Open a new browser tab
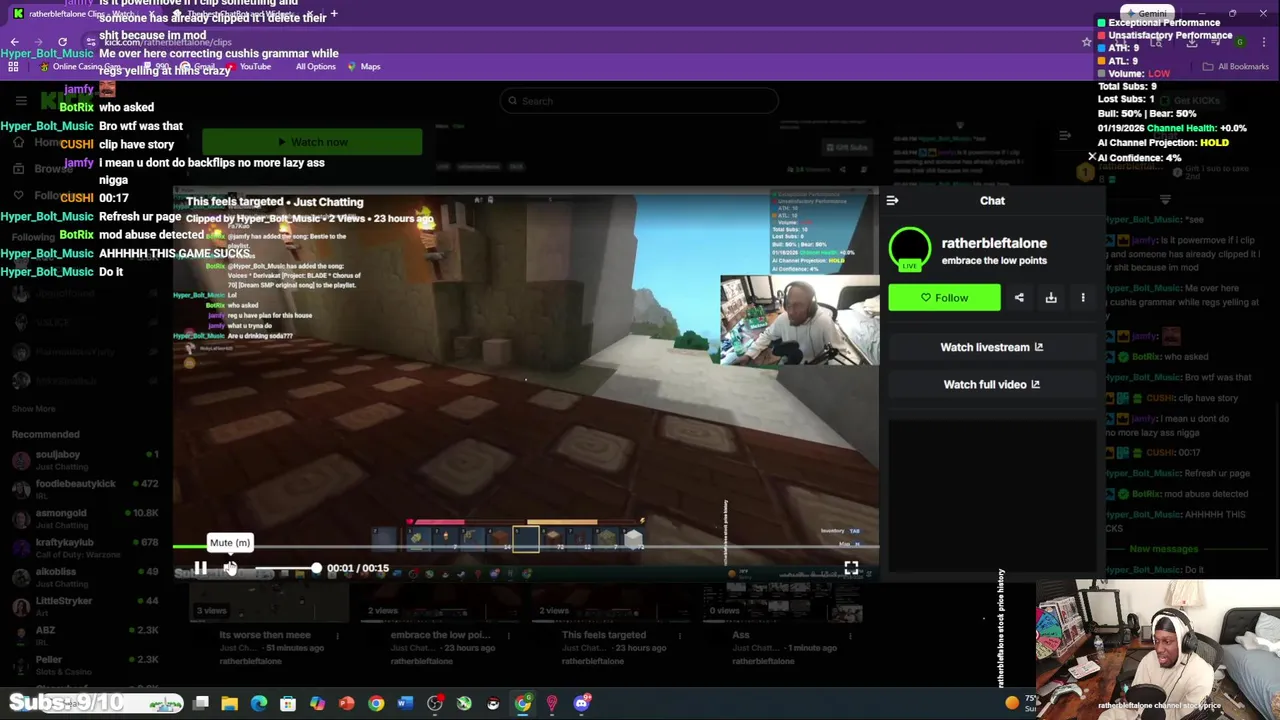Screen dimensions: 1280x720 click(333, 14)
